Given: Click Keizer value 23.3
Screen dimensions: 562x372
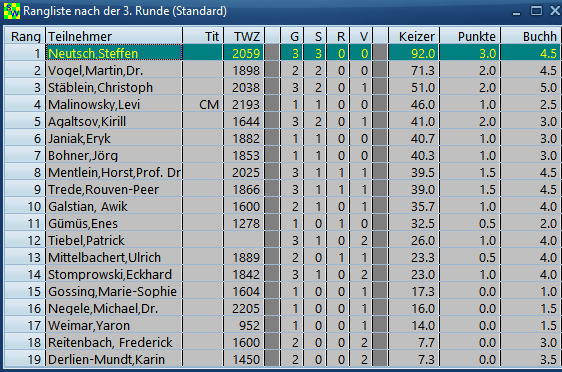Looking at the screenshot, I should tap(414, 258).
